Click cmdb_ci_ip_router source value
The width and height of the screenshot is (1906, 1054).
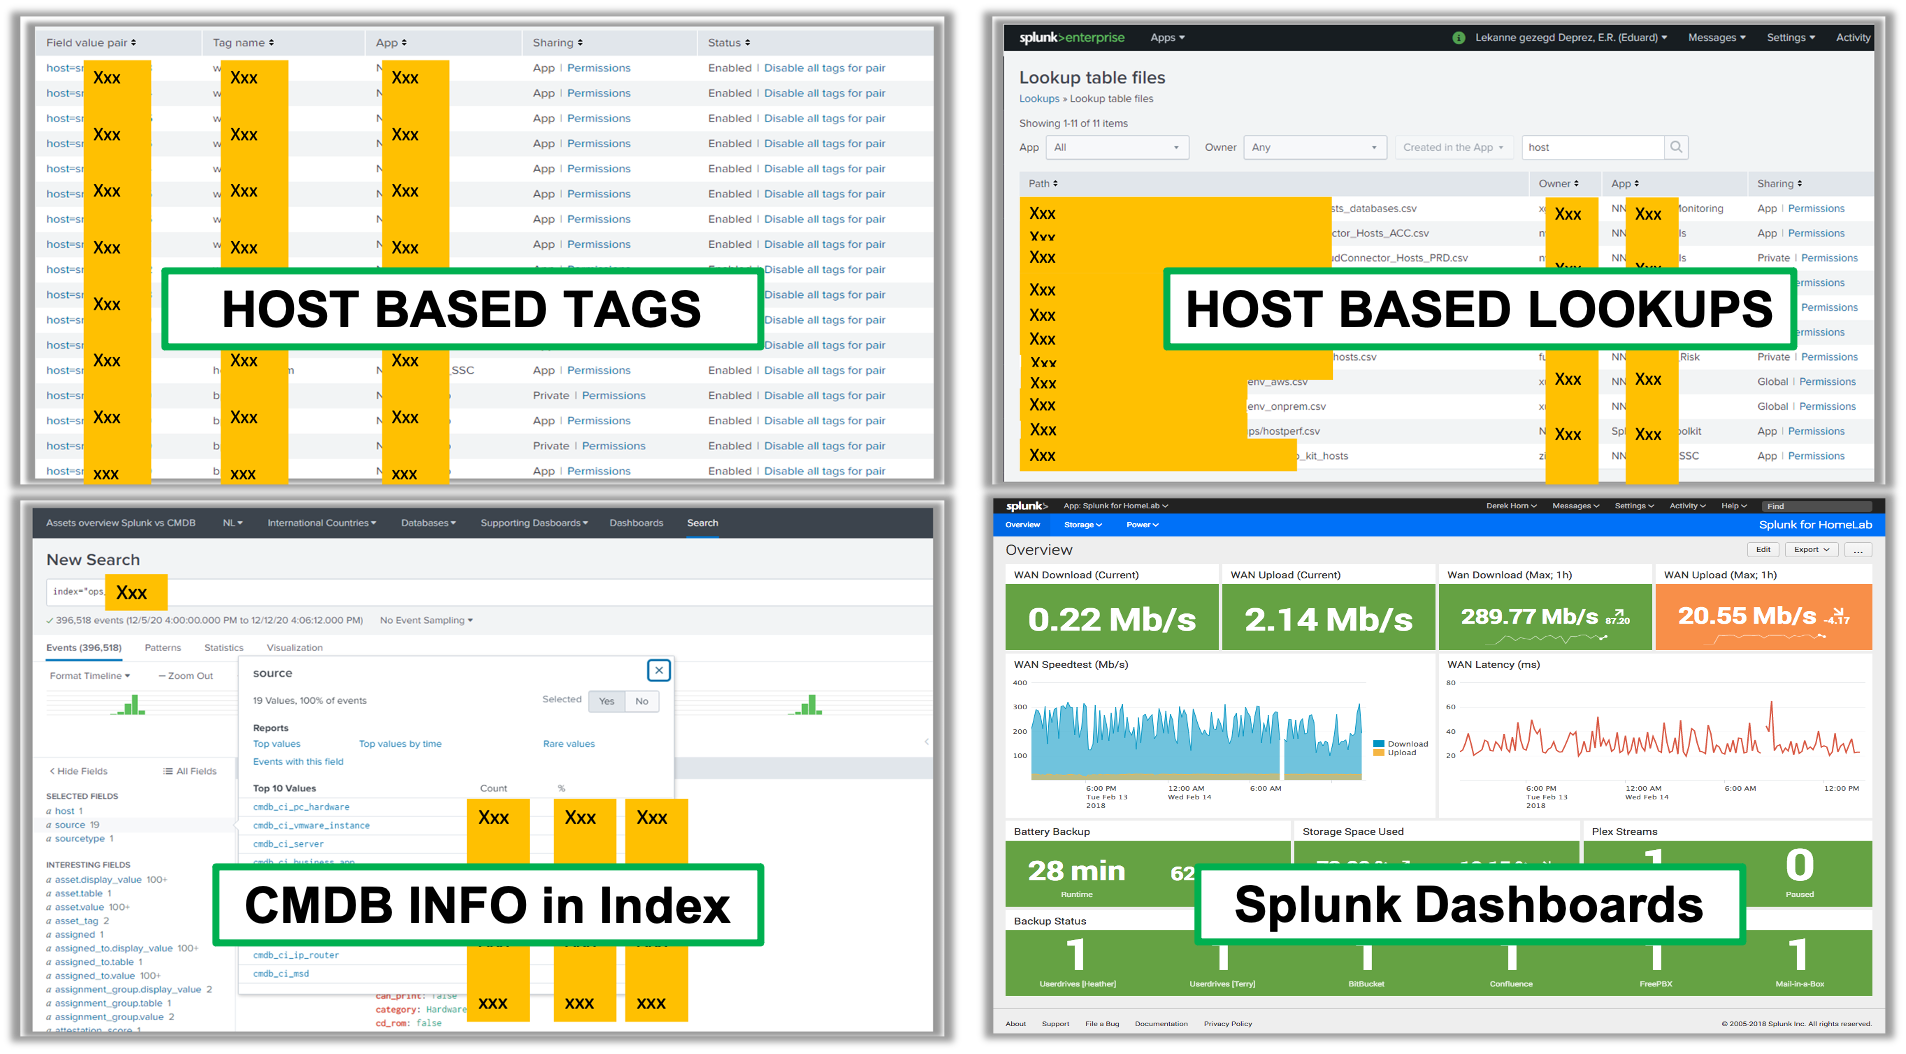tap(296, 955)
